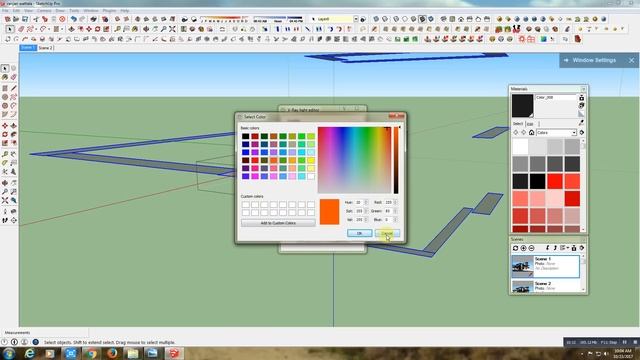Select the Zoom Extents tool in left toolbar
The height and width of the screenshot is (360, 640).
(5, 200)
